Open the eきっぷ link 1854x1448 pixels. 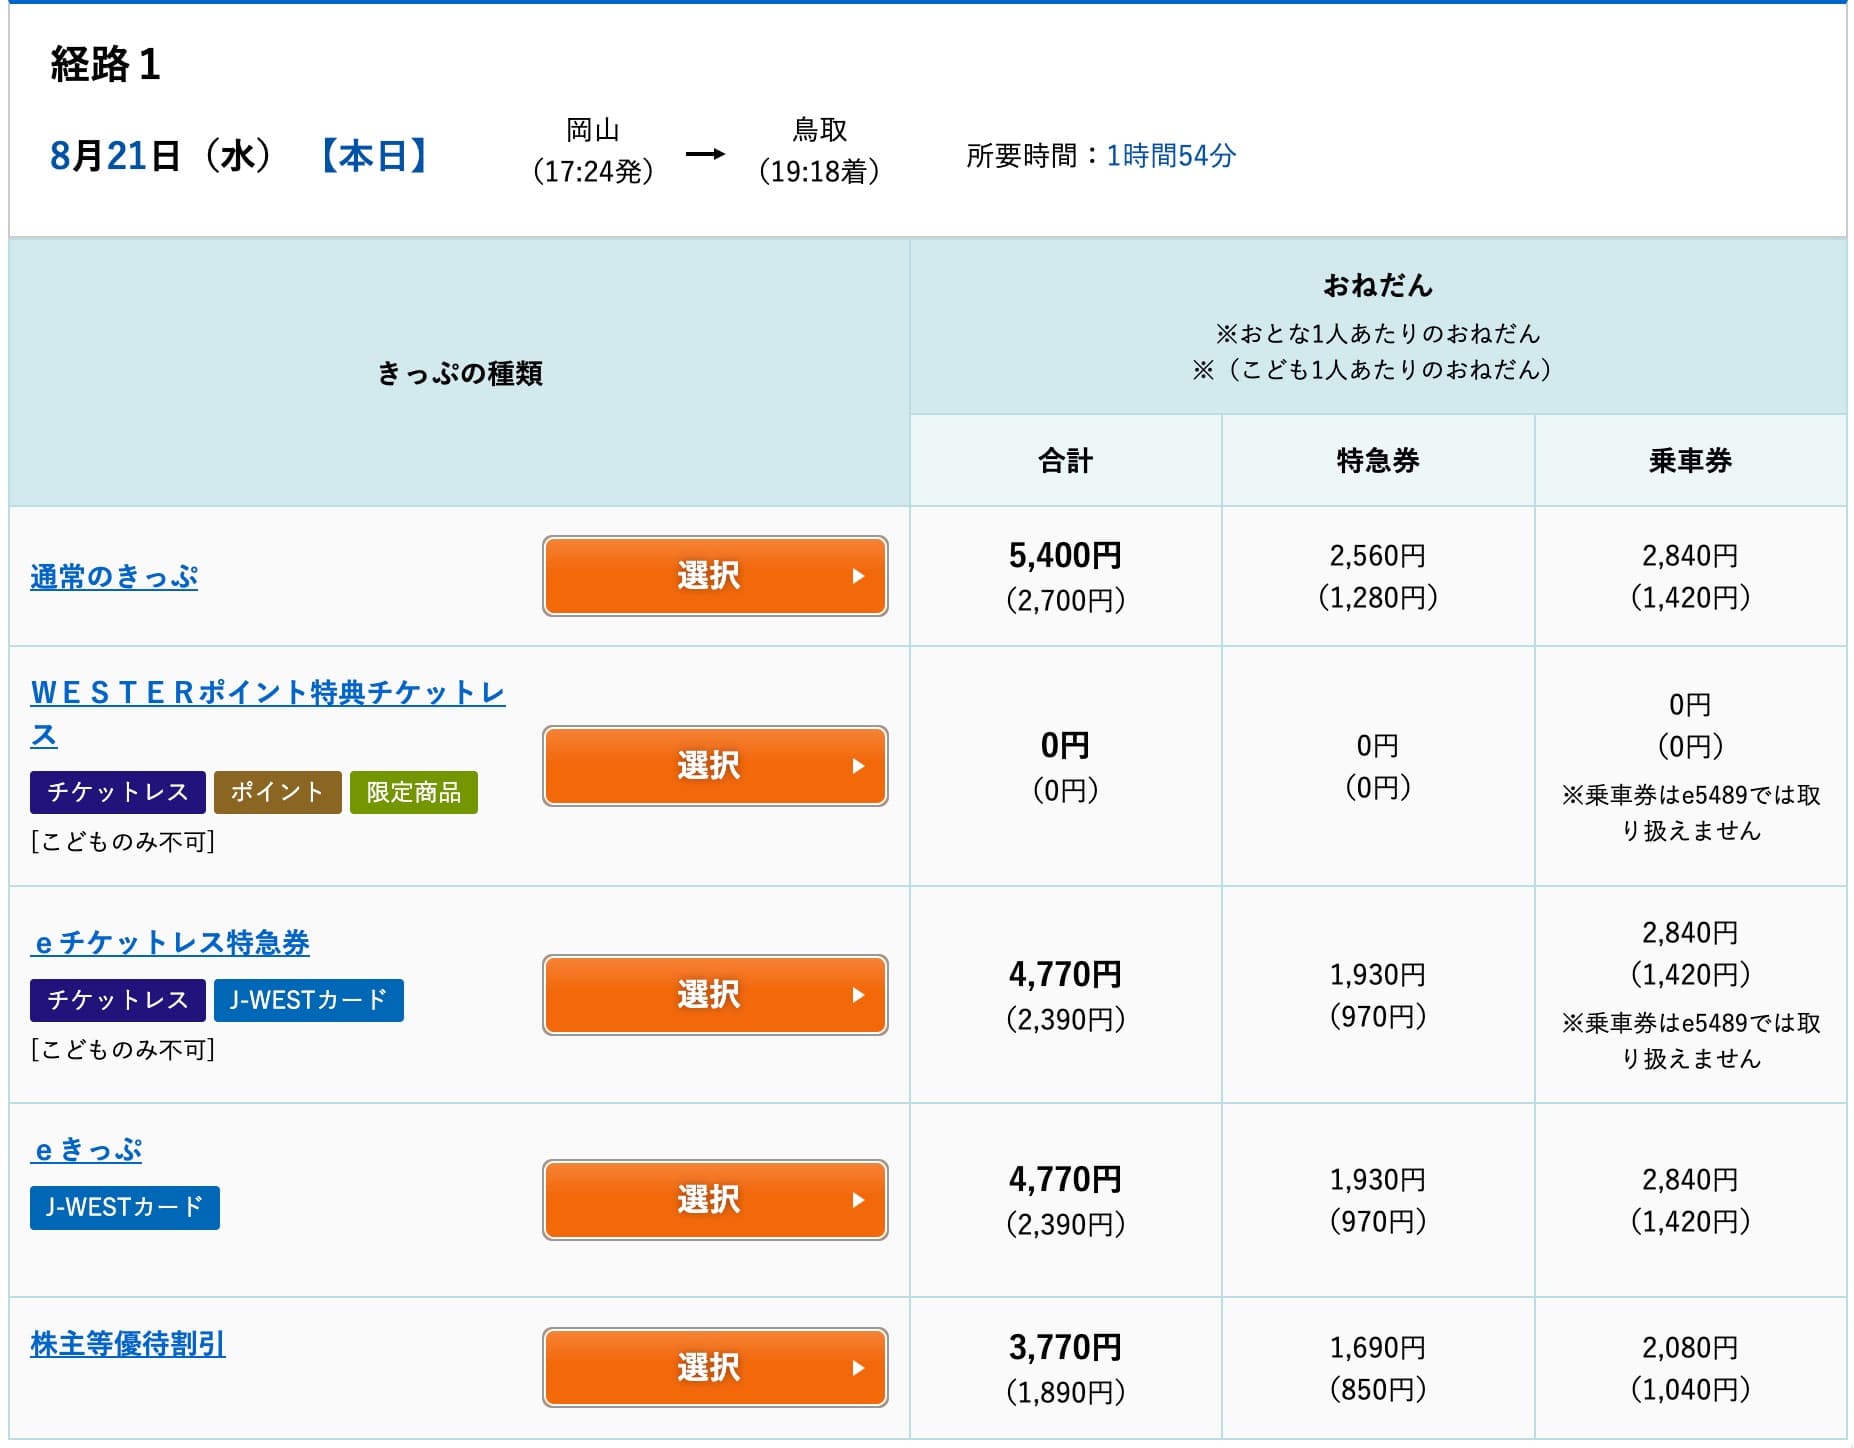pyautogui.click(x=86, y=1150)
